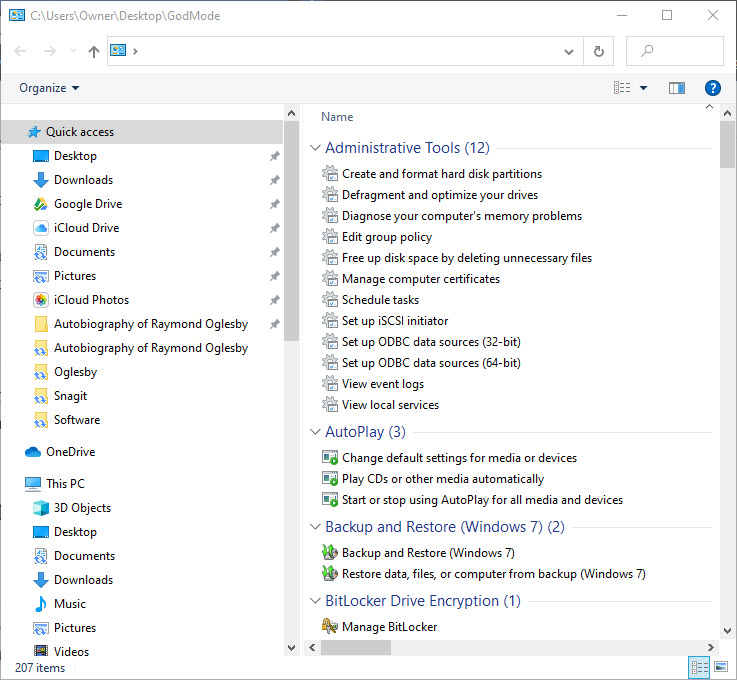
Task: Open Defragment and optimize your drives
Action: pos(439,195)
